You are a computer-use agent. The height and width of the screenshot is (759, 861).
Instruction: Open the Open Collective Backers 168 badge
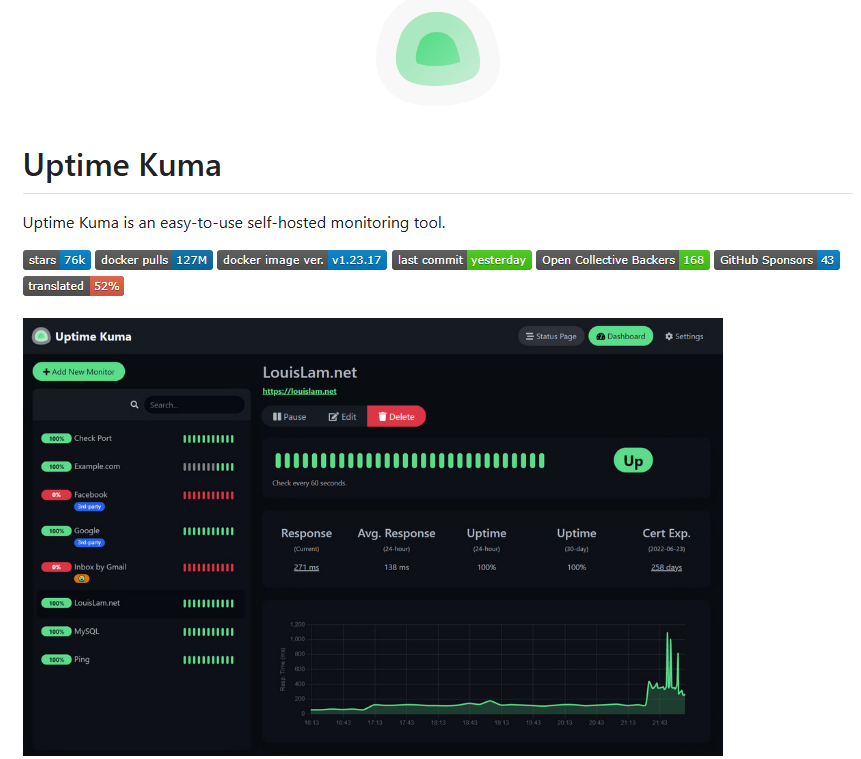[623, 260]
